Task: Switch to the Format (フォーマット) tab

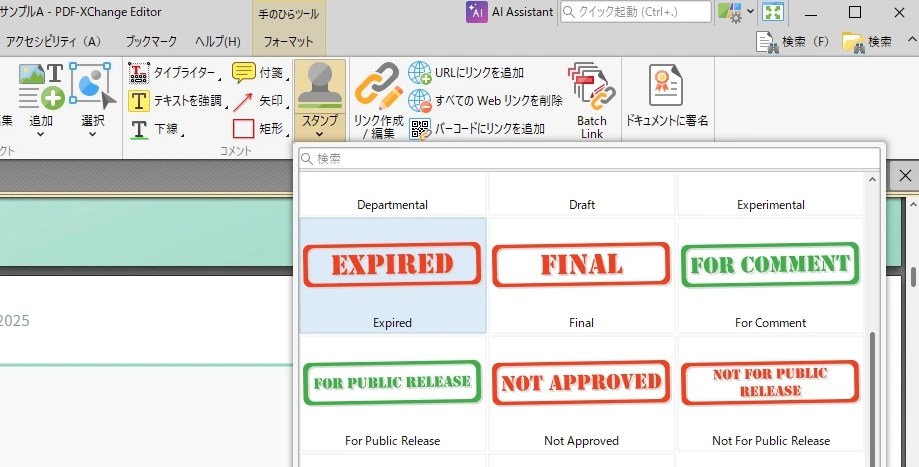Action: point(288,42)
